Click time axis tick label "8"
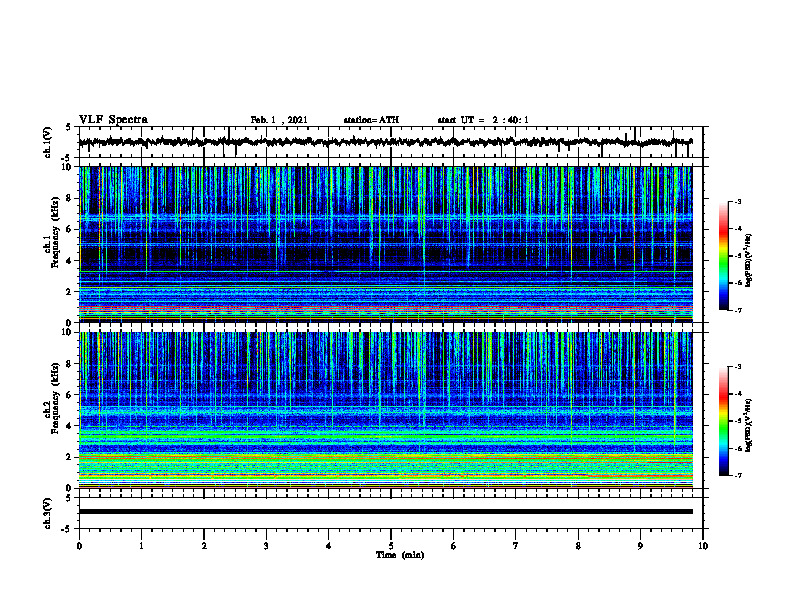The width and height of the screenshot is (792, 612). tap(578, 546)
